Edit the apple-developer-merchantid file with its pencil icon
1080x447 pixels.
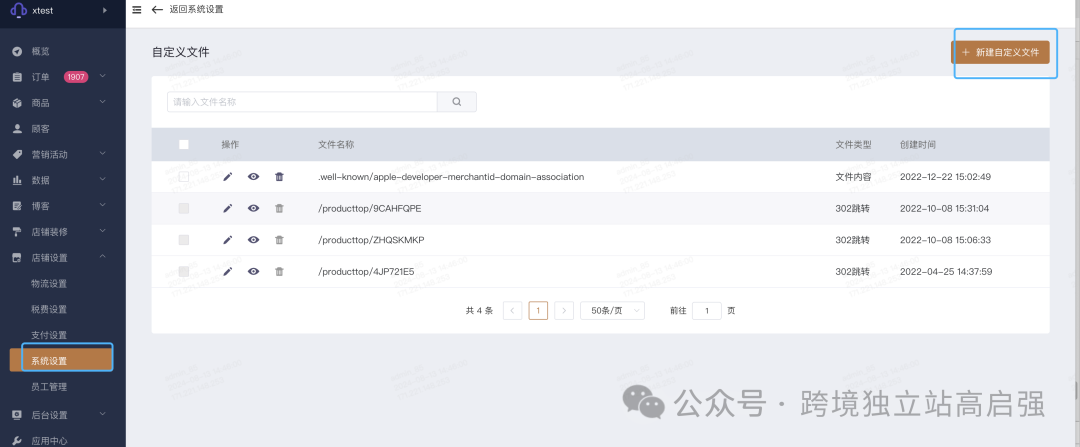[x=228, y=177]
